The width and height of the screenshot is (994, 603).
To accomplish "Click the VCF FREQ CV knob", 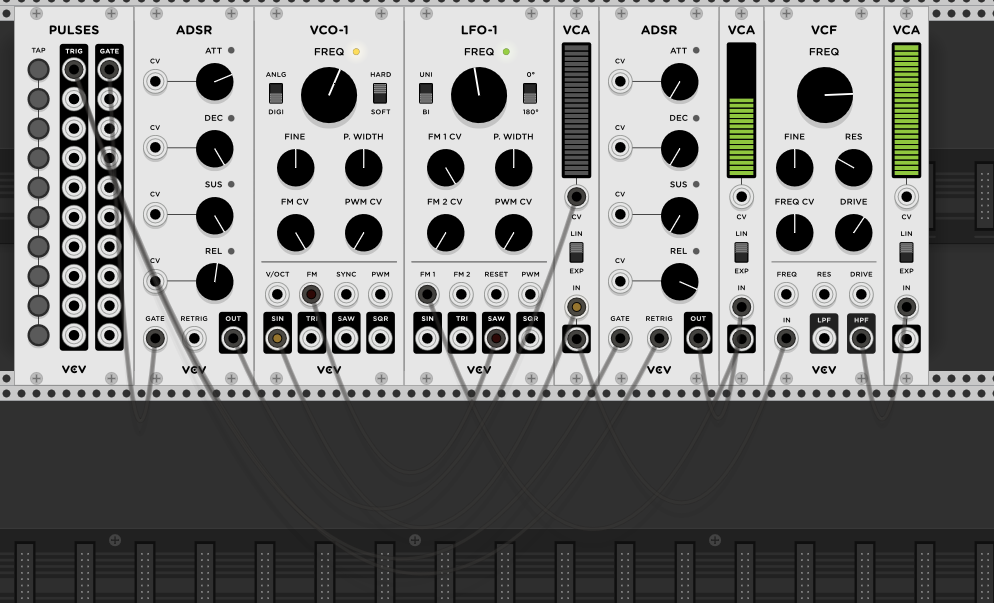I will (x=794, y=233).
